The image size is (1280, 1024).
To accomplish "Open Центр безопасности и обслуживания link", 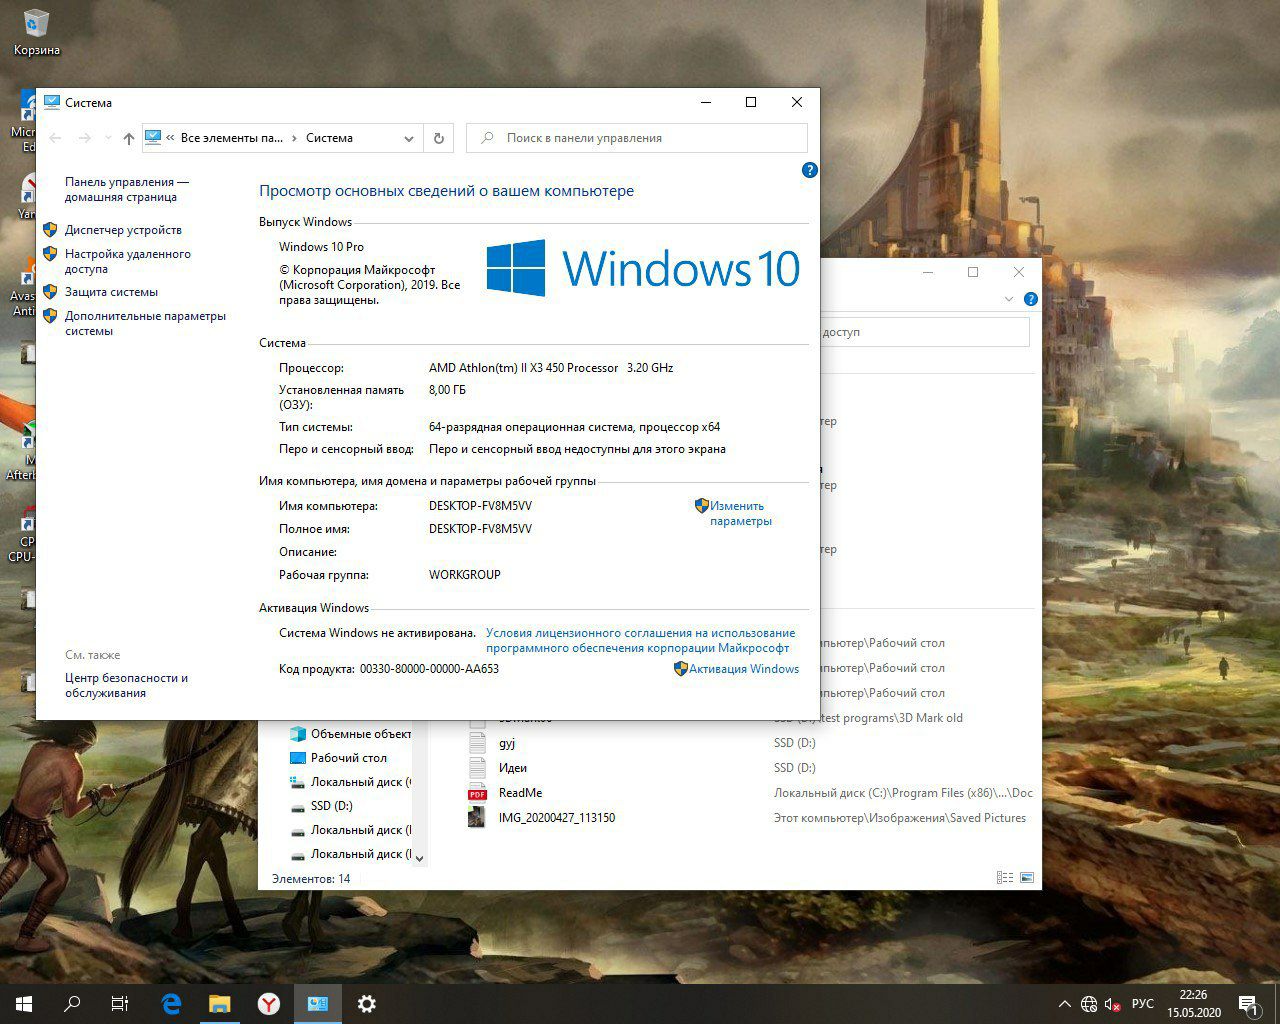I will [x=126, y=685].
